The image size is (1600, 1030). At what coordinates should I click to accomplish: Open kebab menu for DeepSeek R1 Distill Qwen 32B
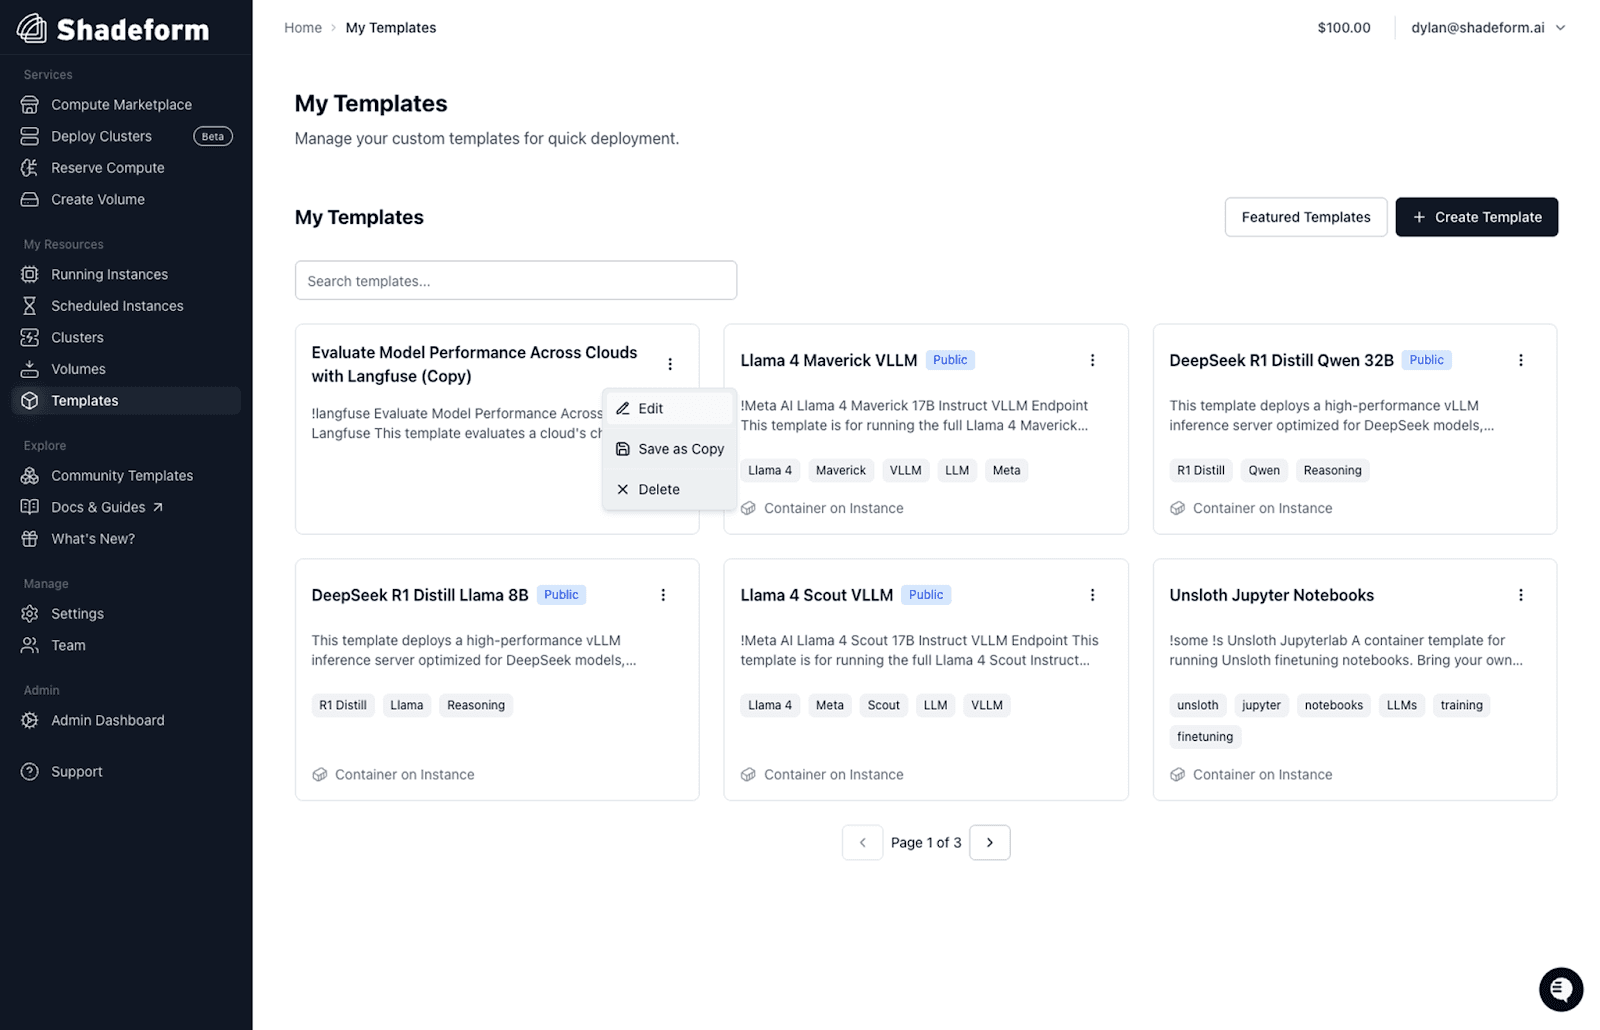[1521, 360]
